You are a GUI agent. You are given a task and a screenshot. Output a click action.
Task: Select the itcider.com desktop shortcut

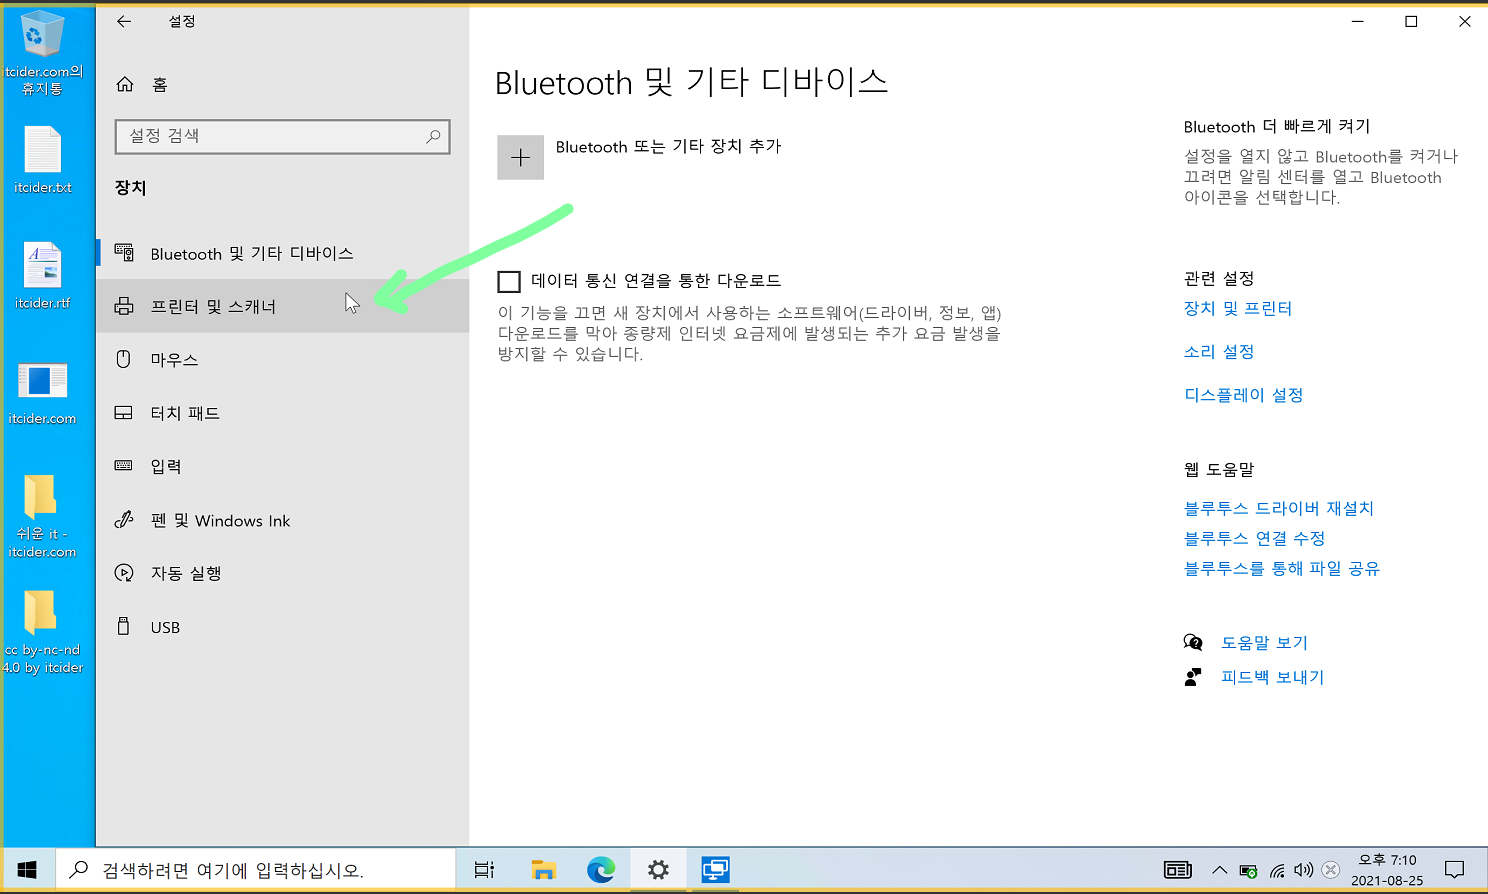(x=42, y=393)
